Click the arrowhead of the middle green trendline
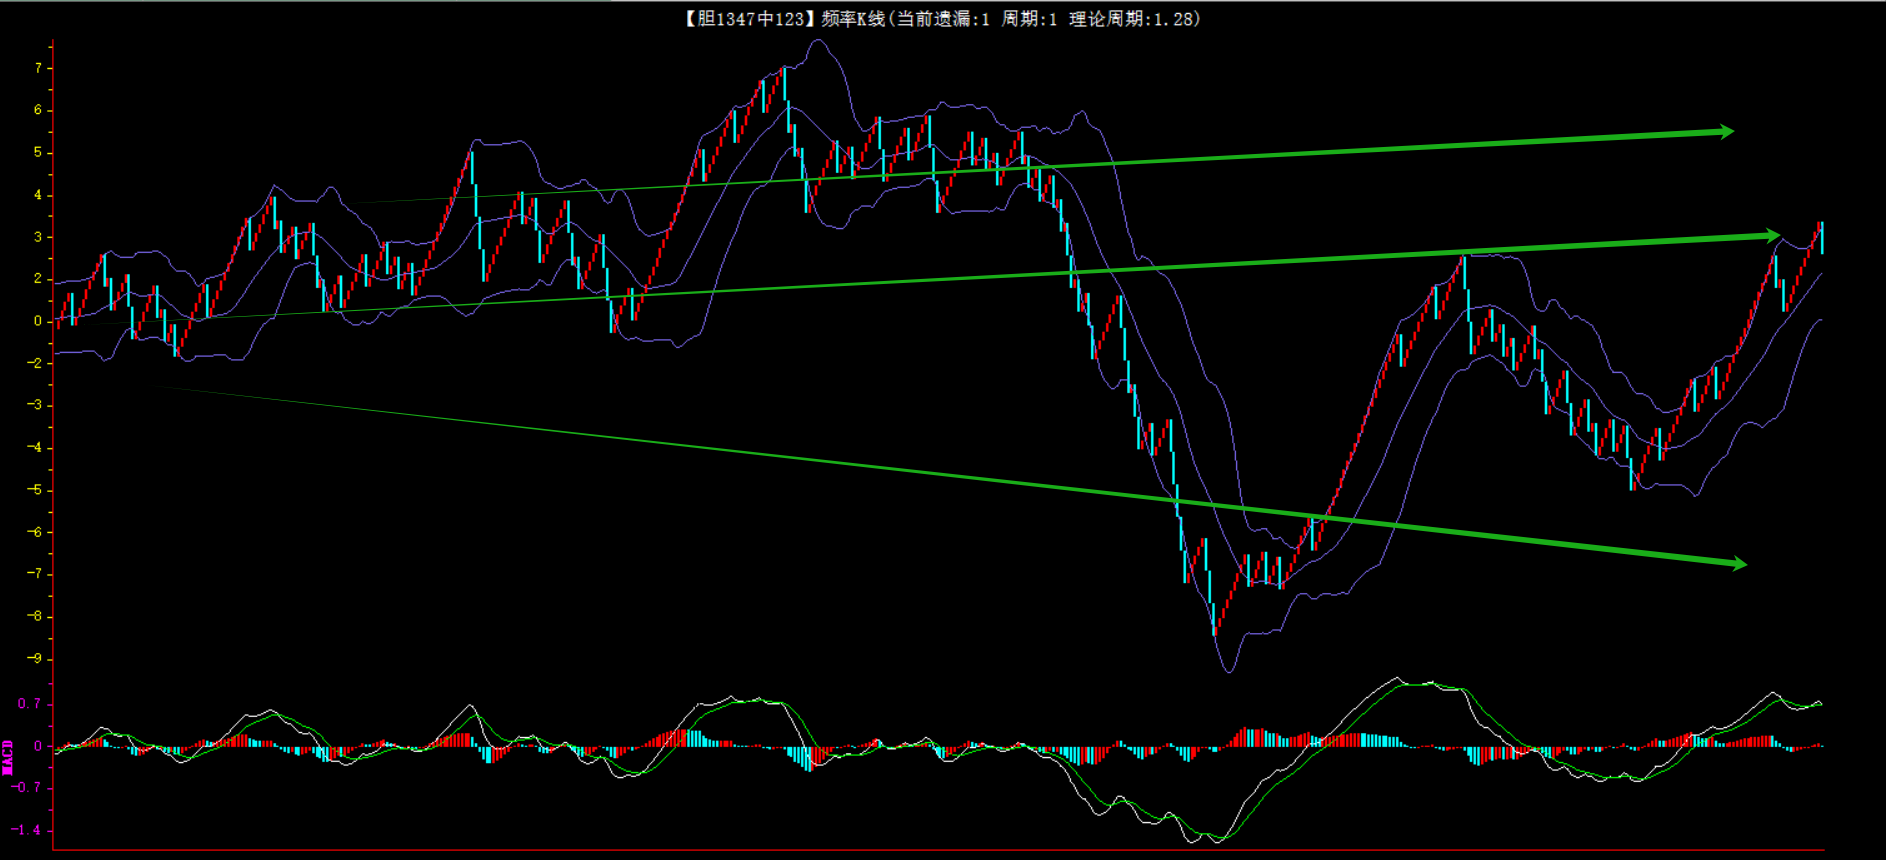This screenshot has width=1886, height=860. coord(1772,236)
